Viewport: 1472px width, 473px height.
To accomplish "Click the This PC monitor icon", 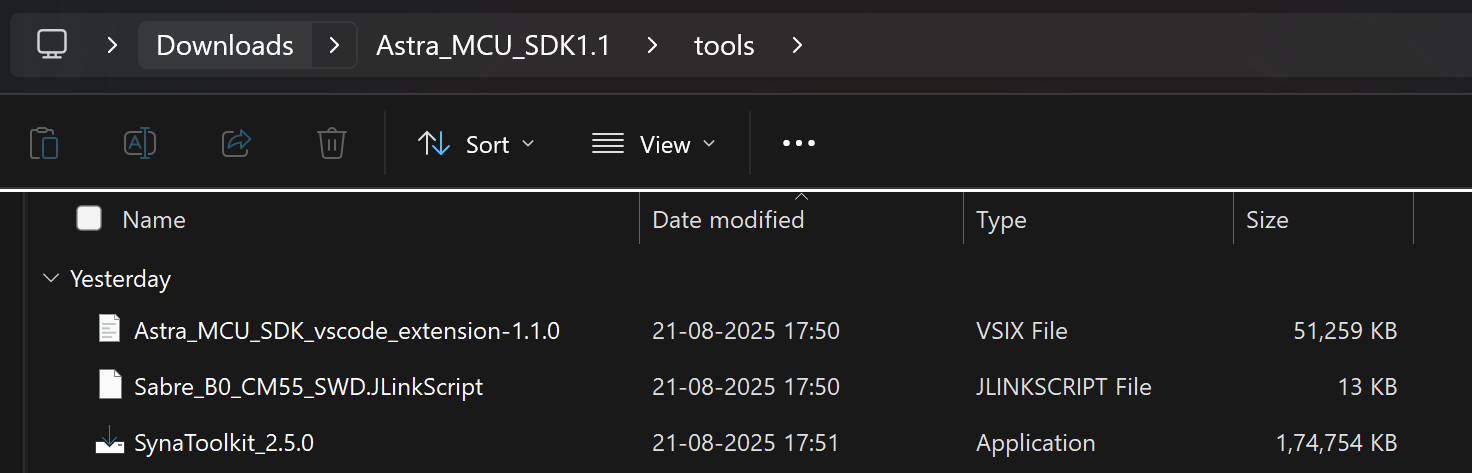I will (52, 44).
